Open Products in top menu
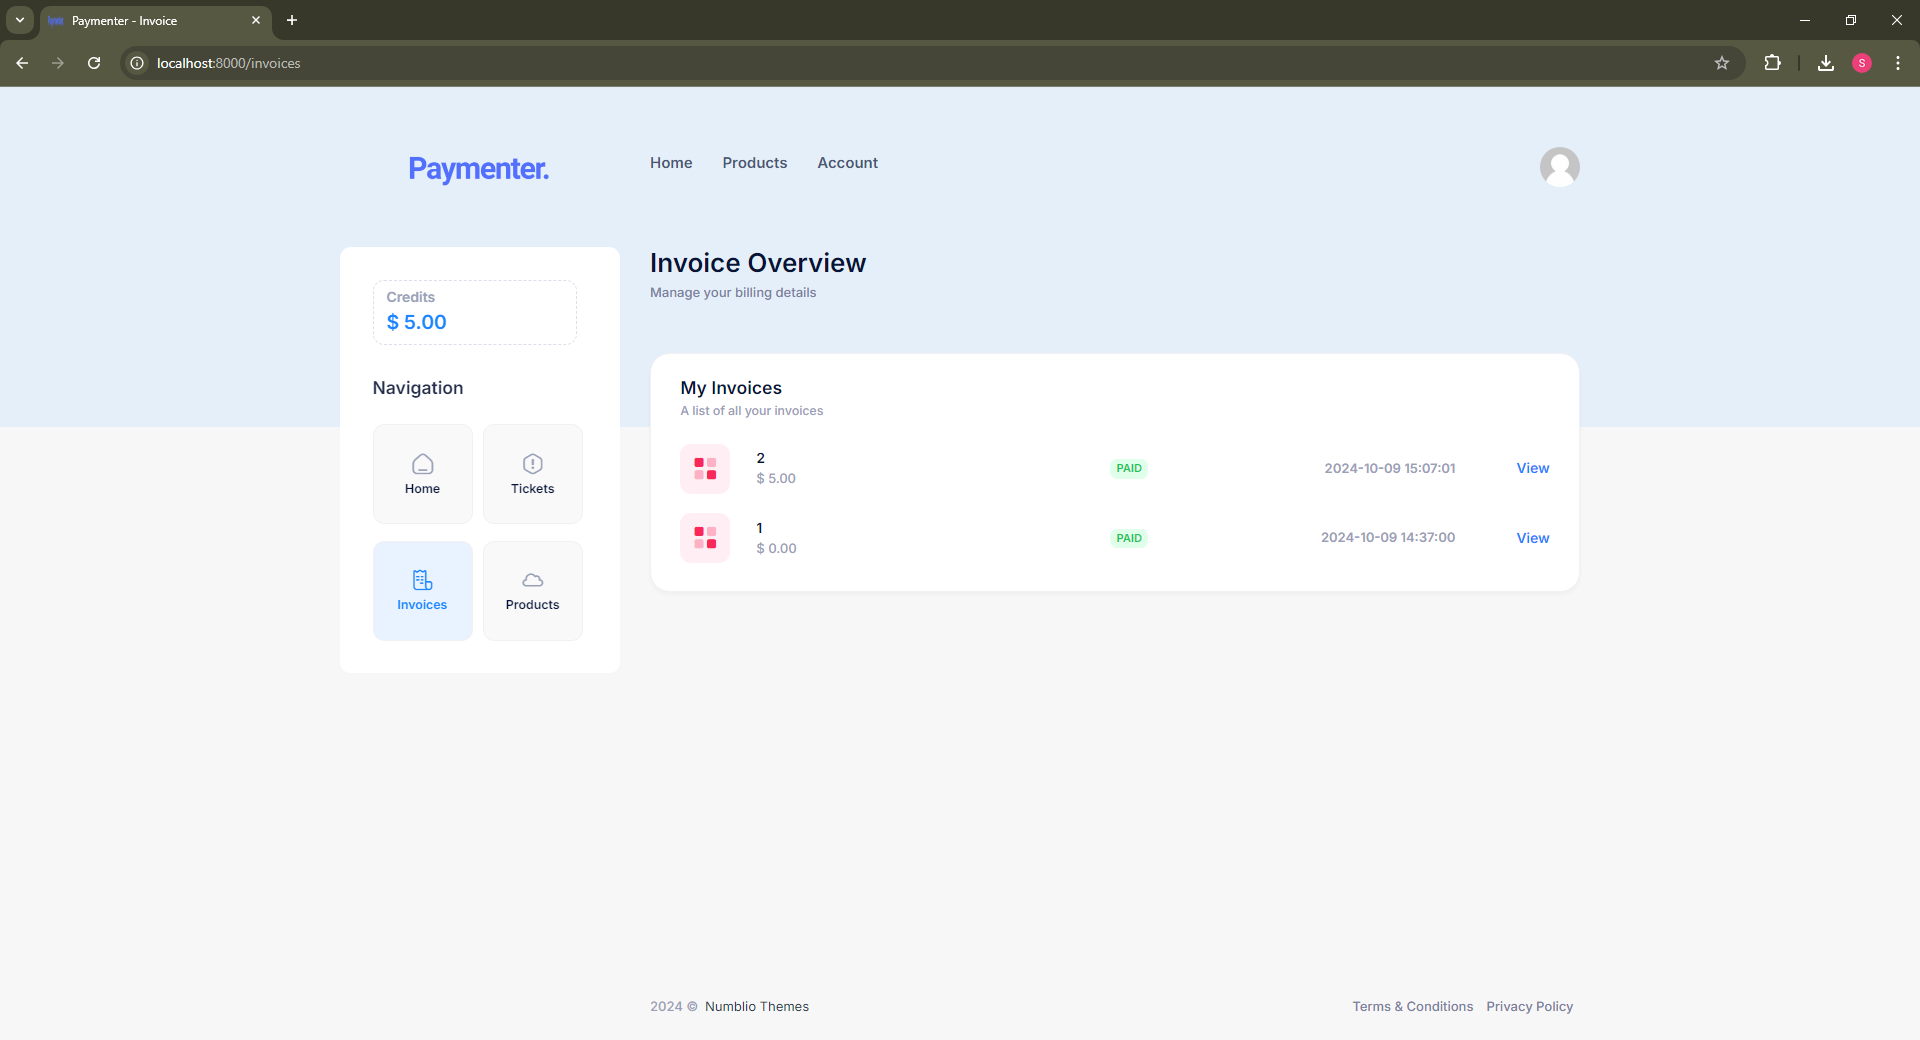Screen dimensions: 1920x1040 (x=754, y=163)
